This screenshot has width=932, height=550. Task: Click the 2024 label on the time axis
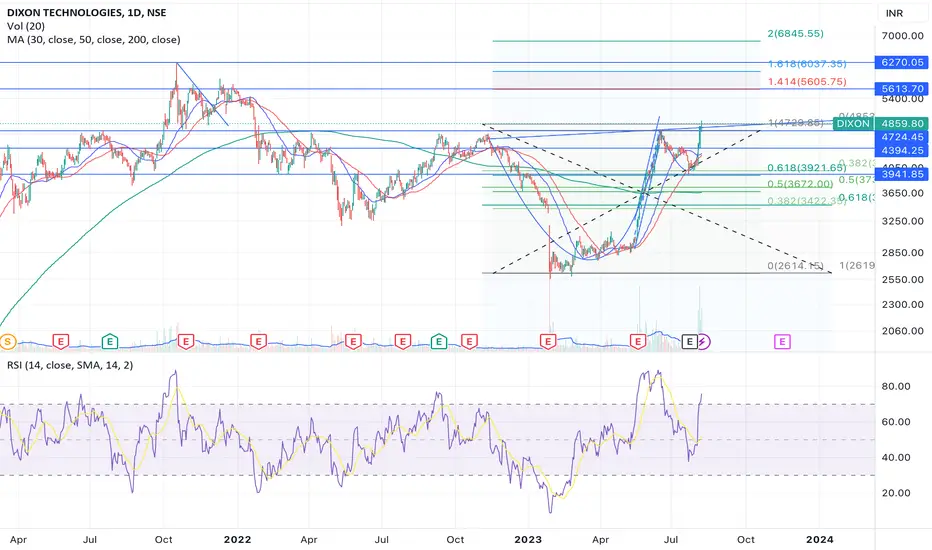click(819, 540)
